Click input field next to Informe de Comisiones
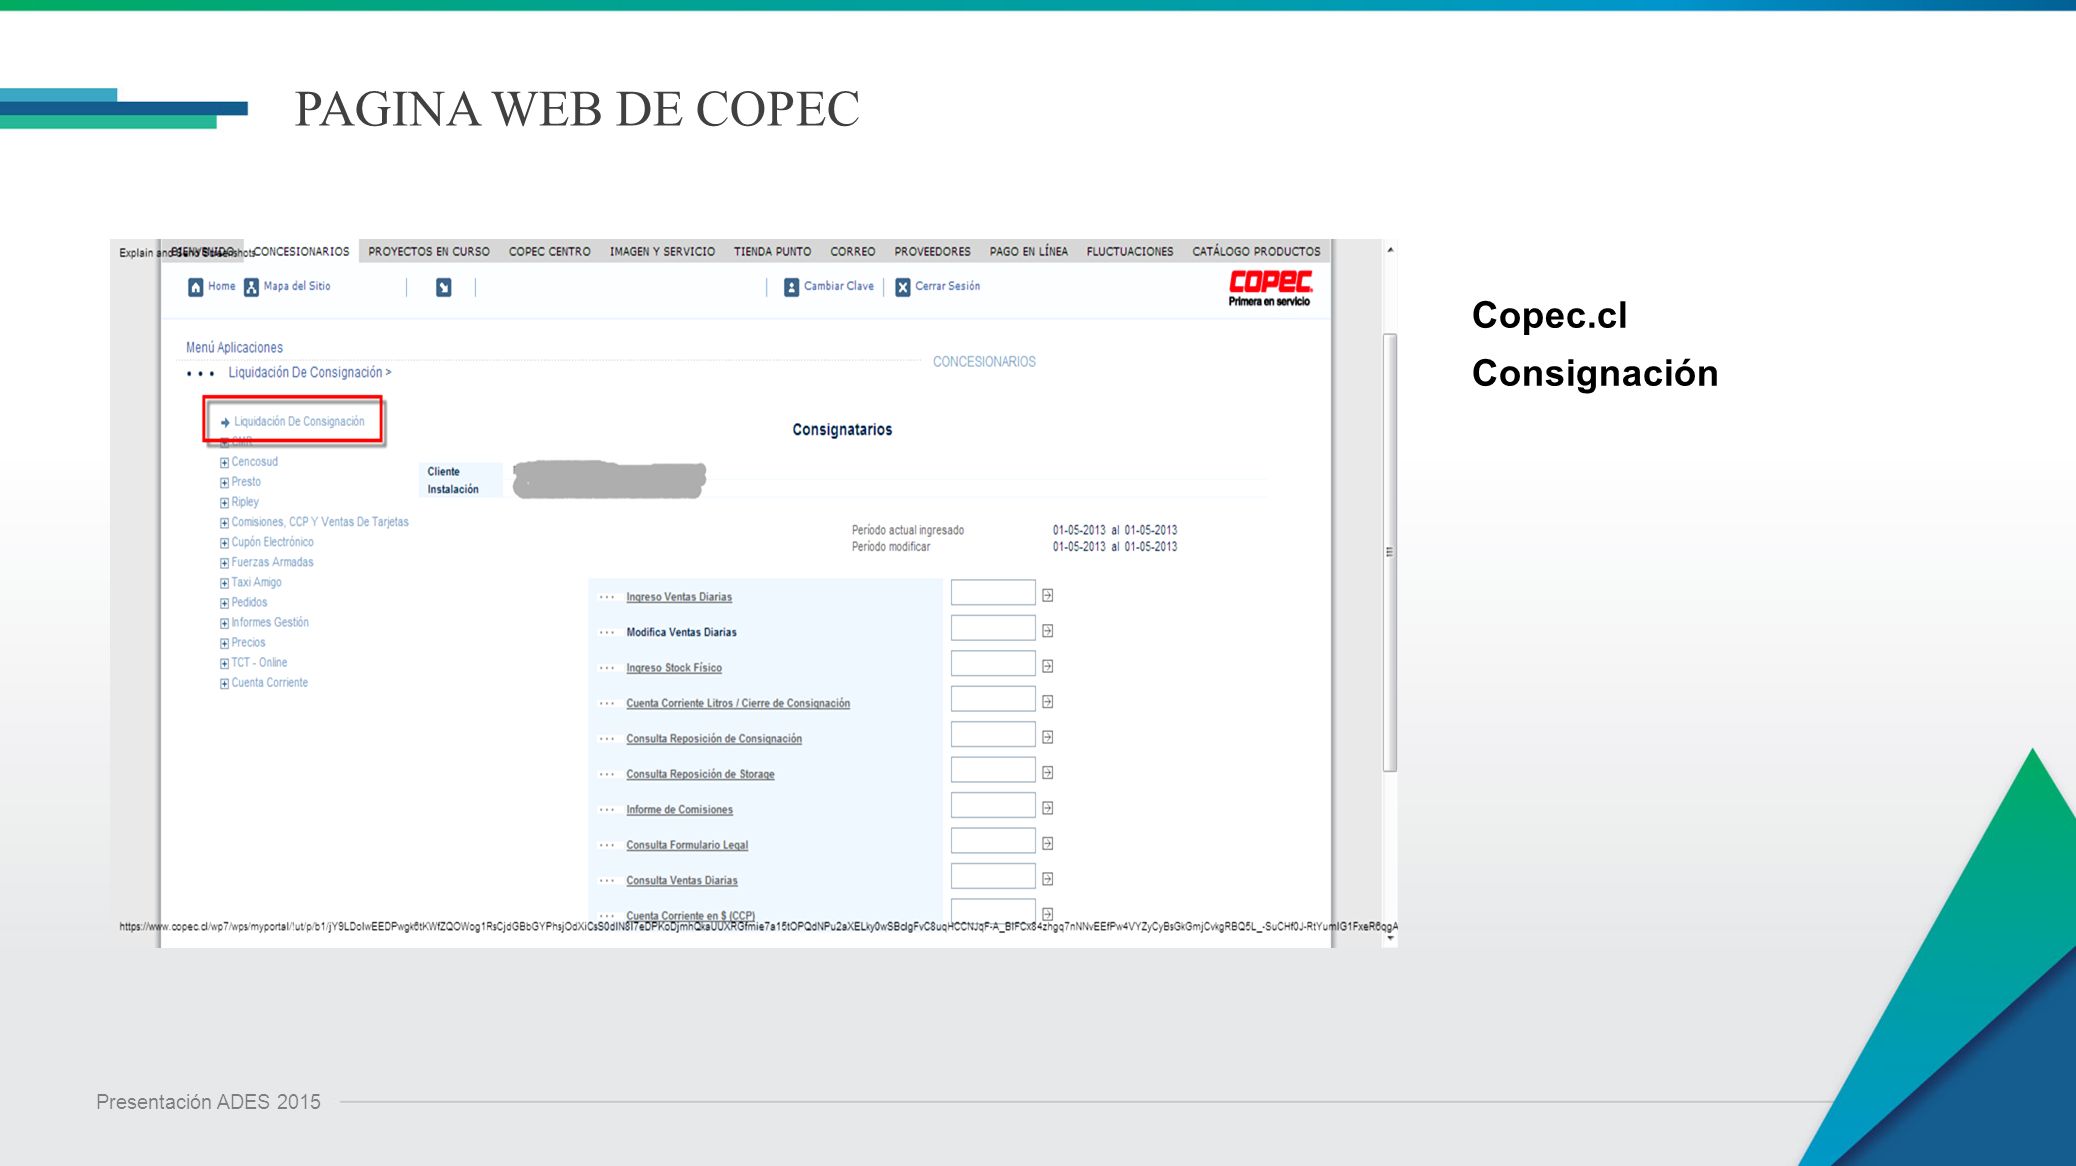 click(993, 806)
